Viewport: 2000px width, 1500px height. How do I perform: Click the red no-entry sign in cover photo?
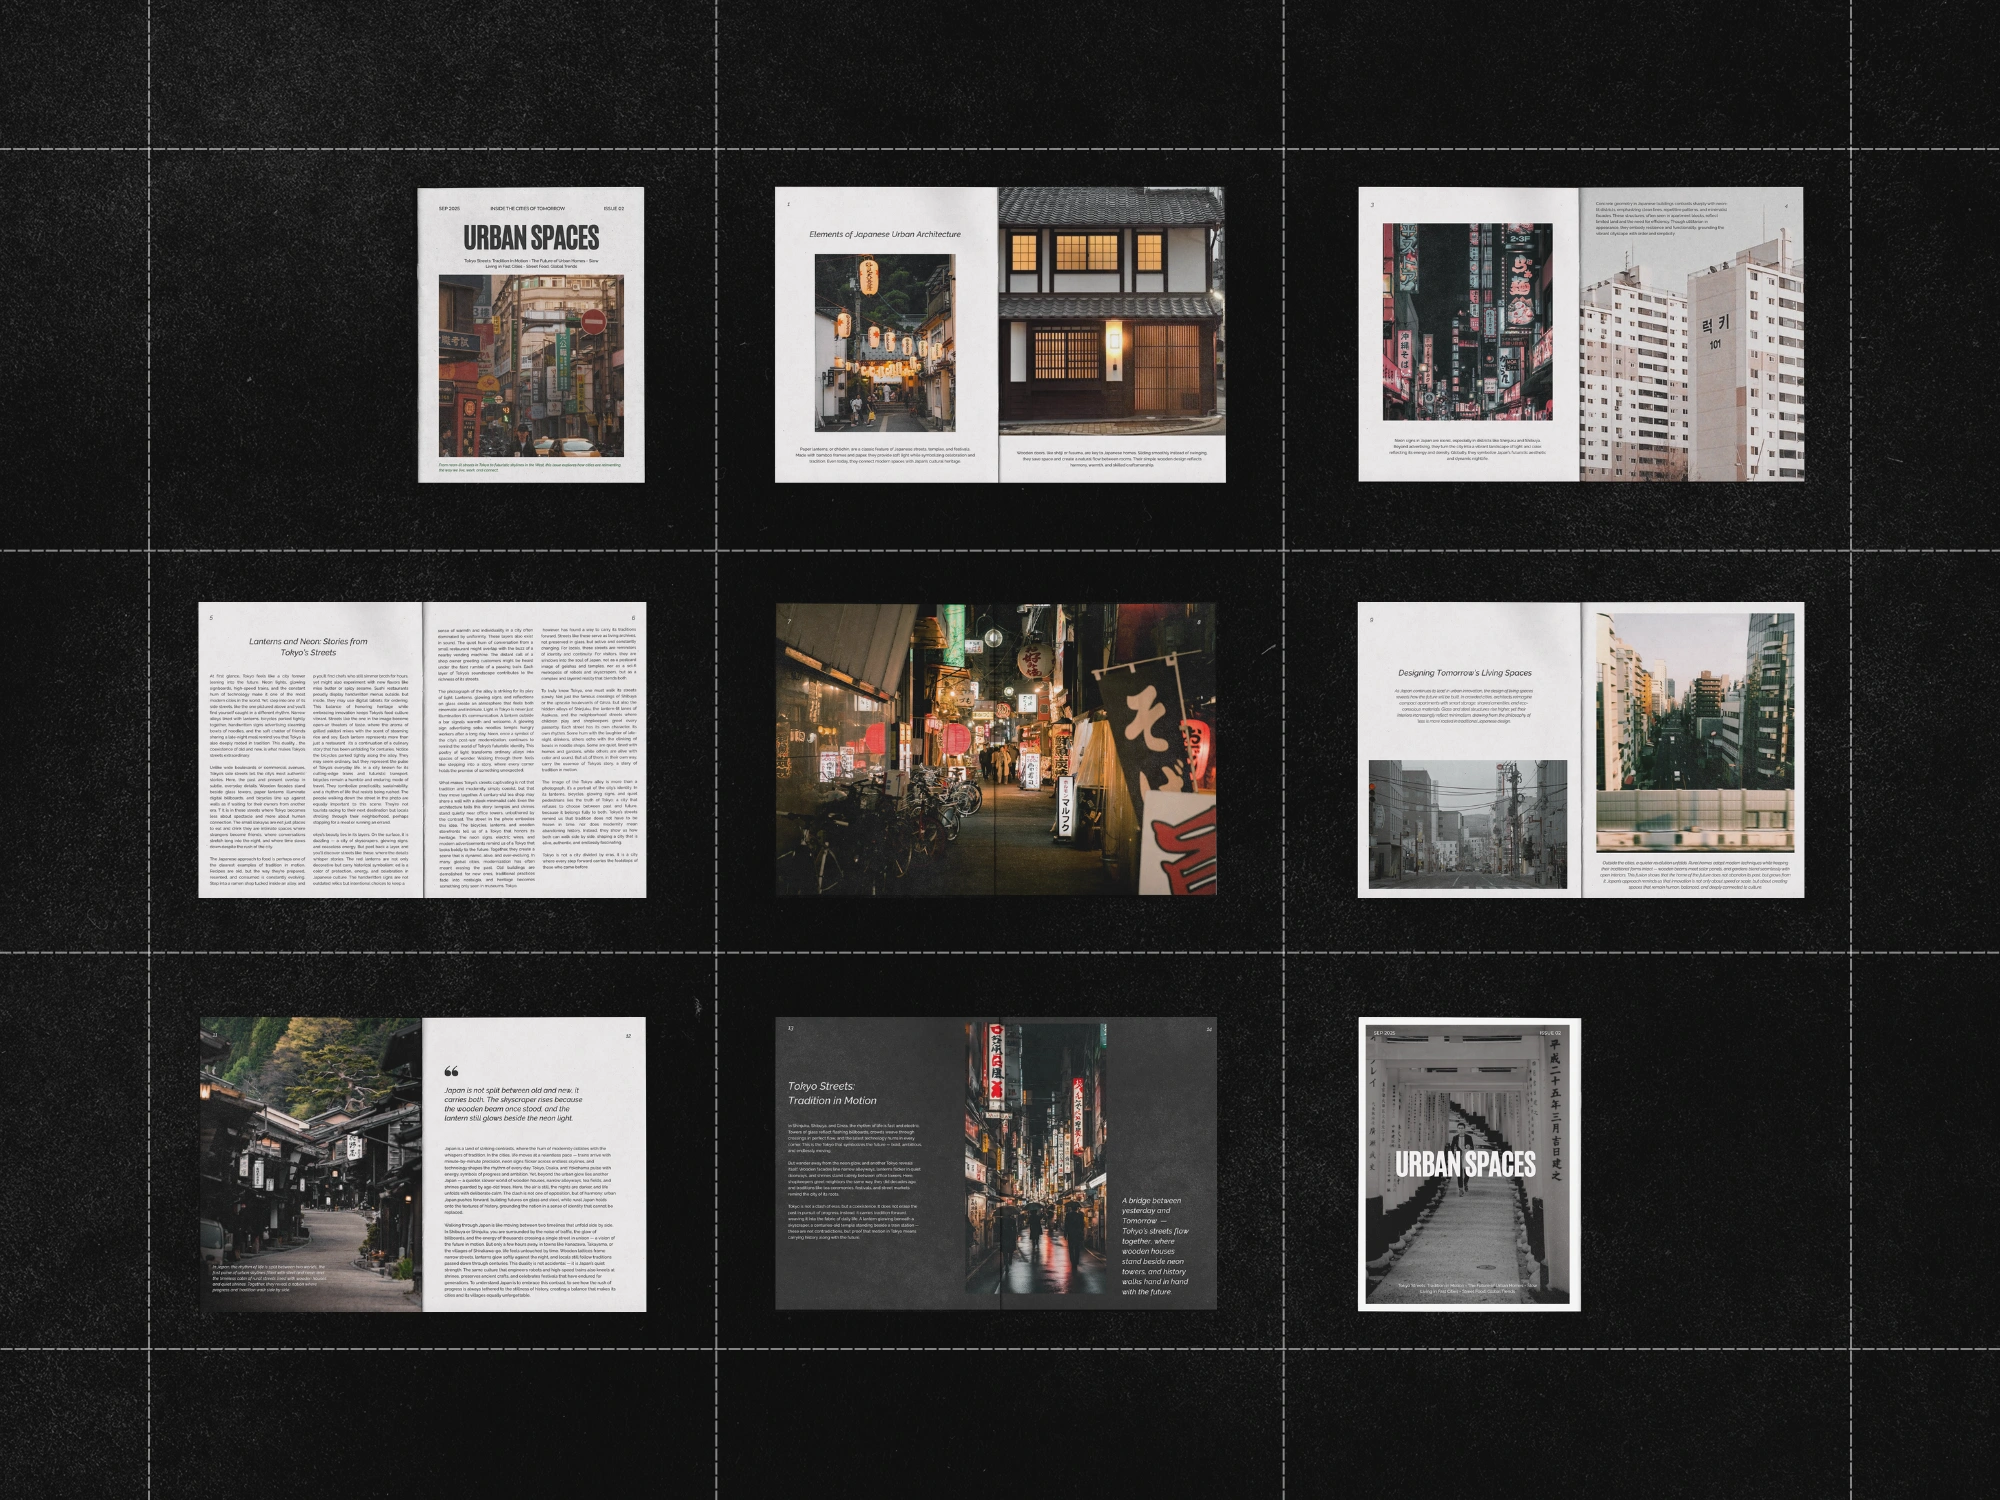(x=593, y=322)
